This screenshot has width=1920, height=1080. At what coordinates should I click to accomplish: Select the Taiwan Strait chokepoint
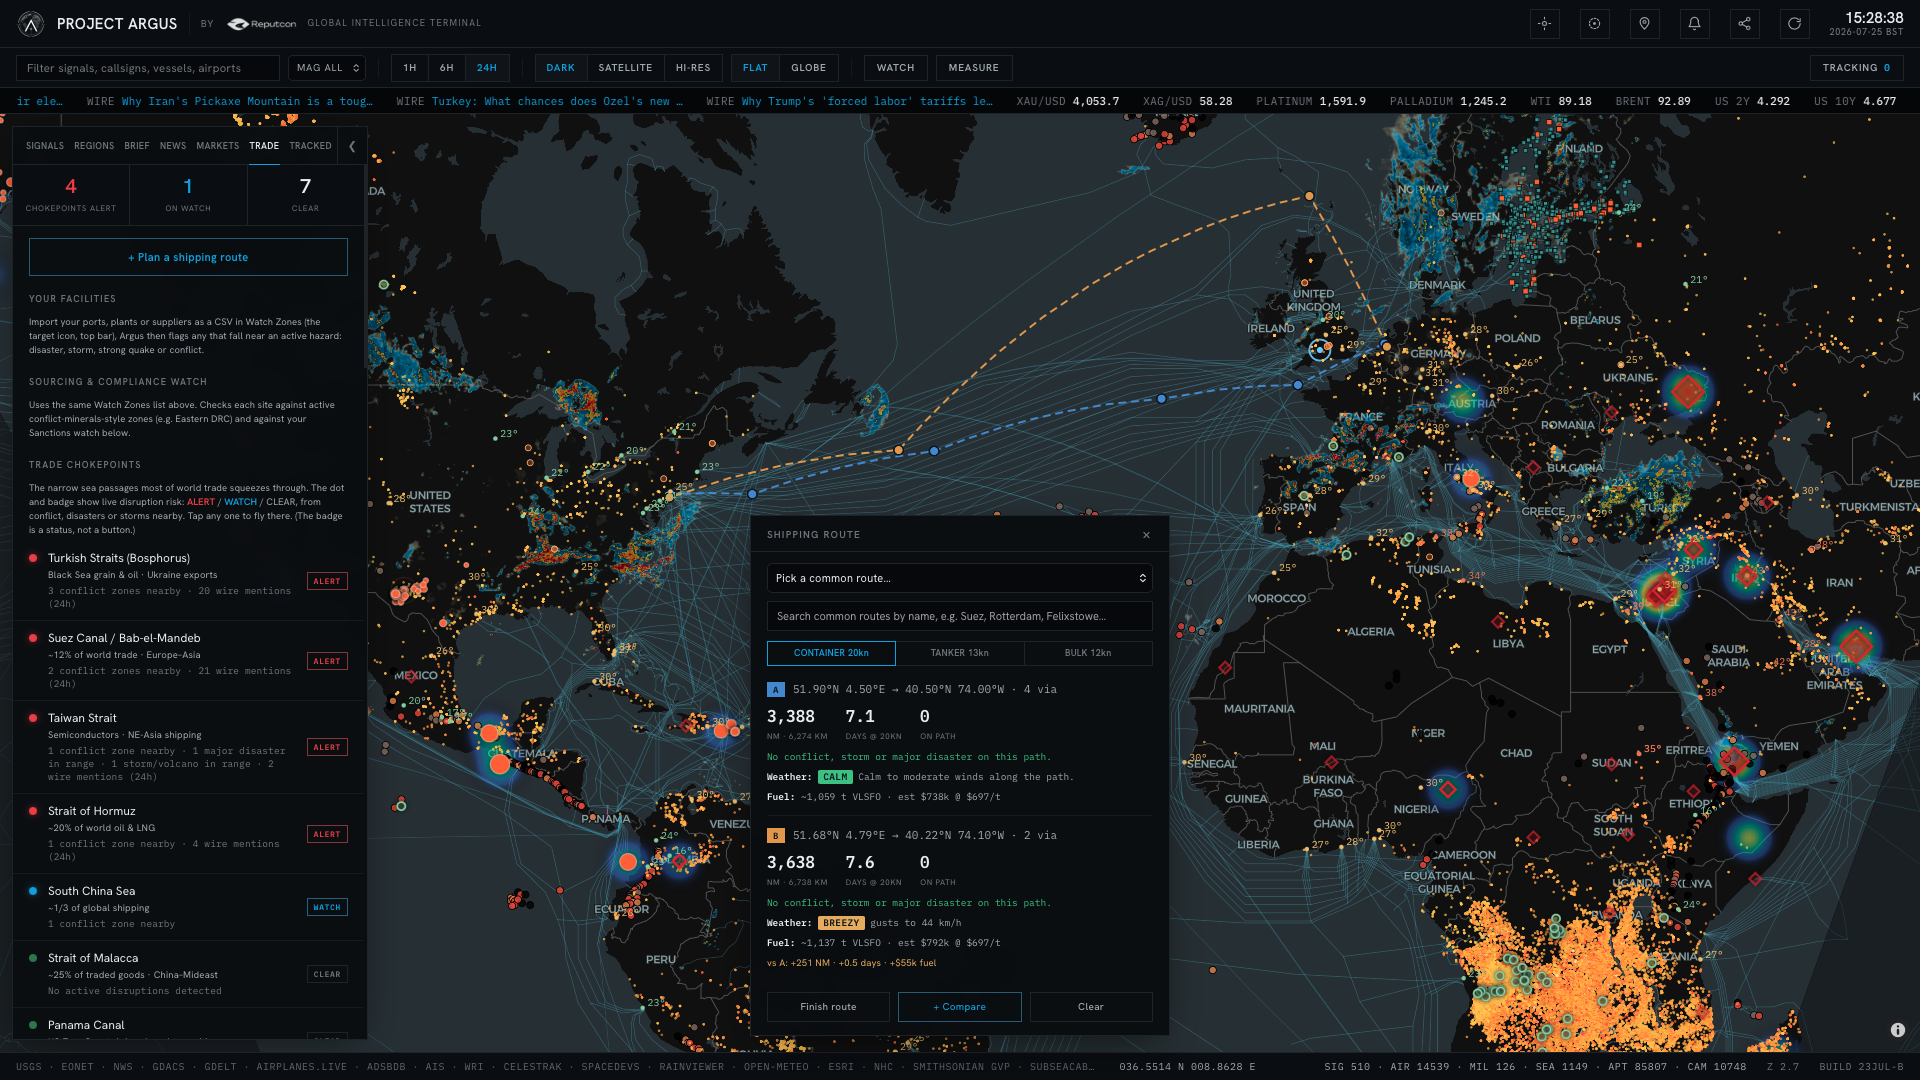pos(188,748)
